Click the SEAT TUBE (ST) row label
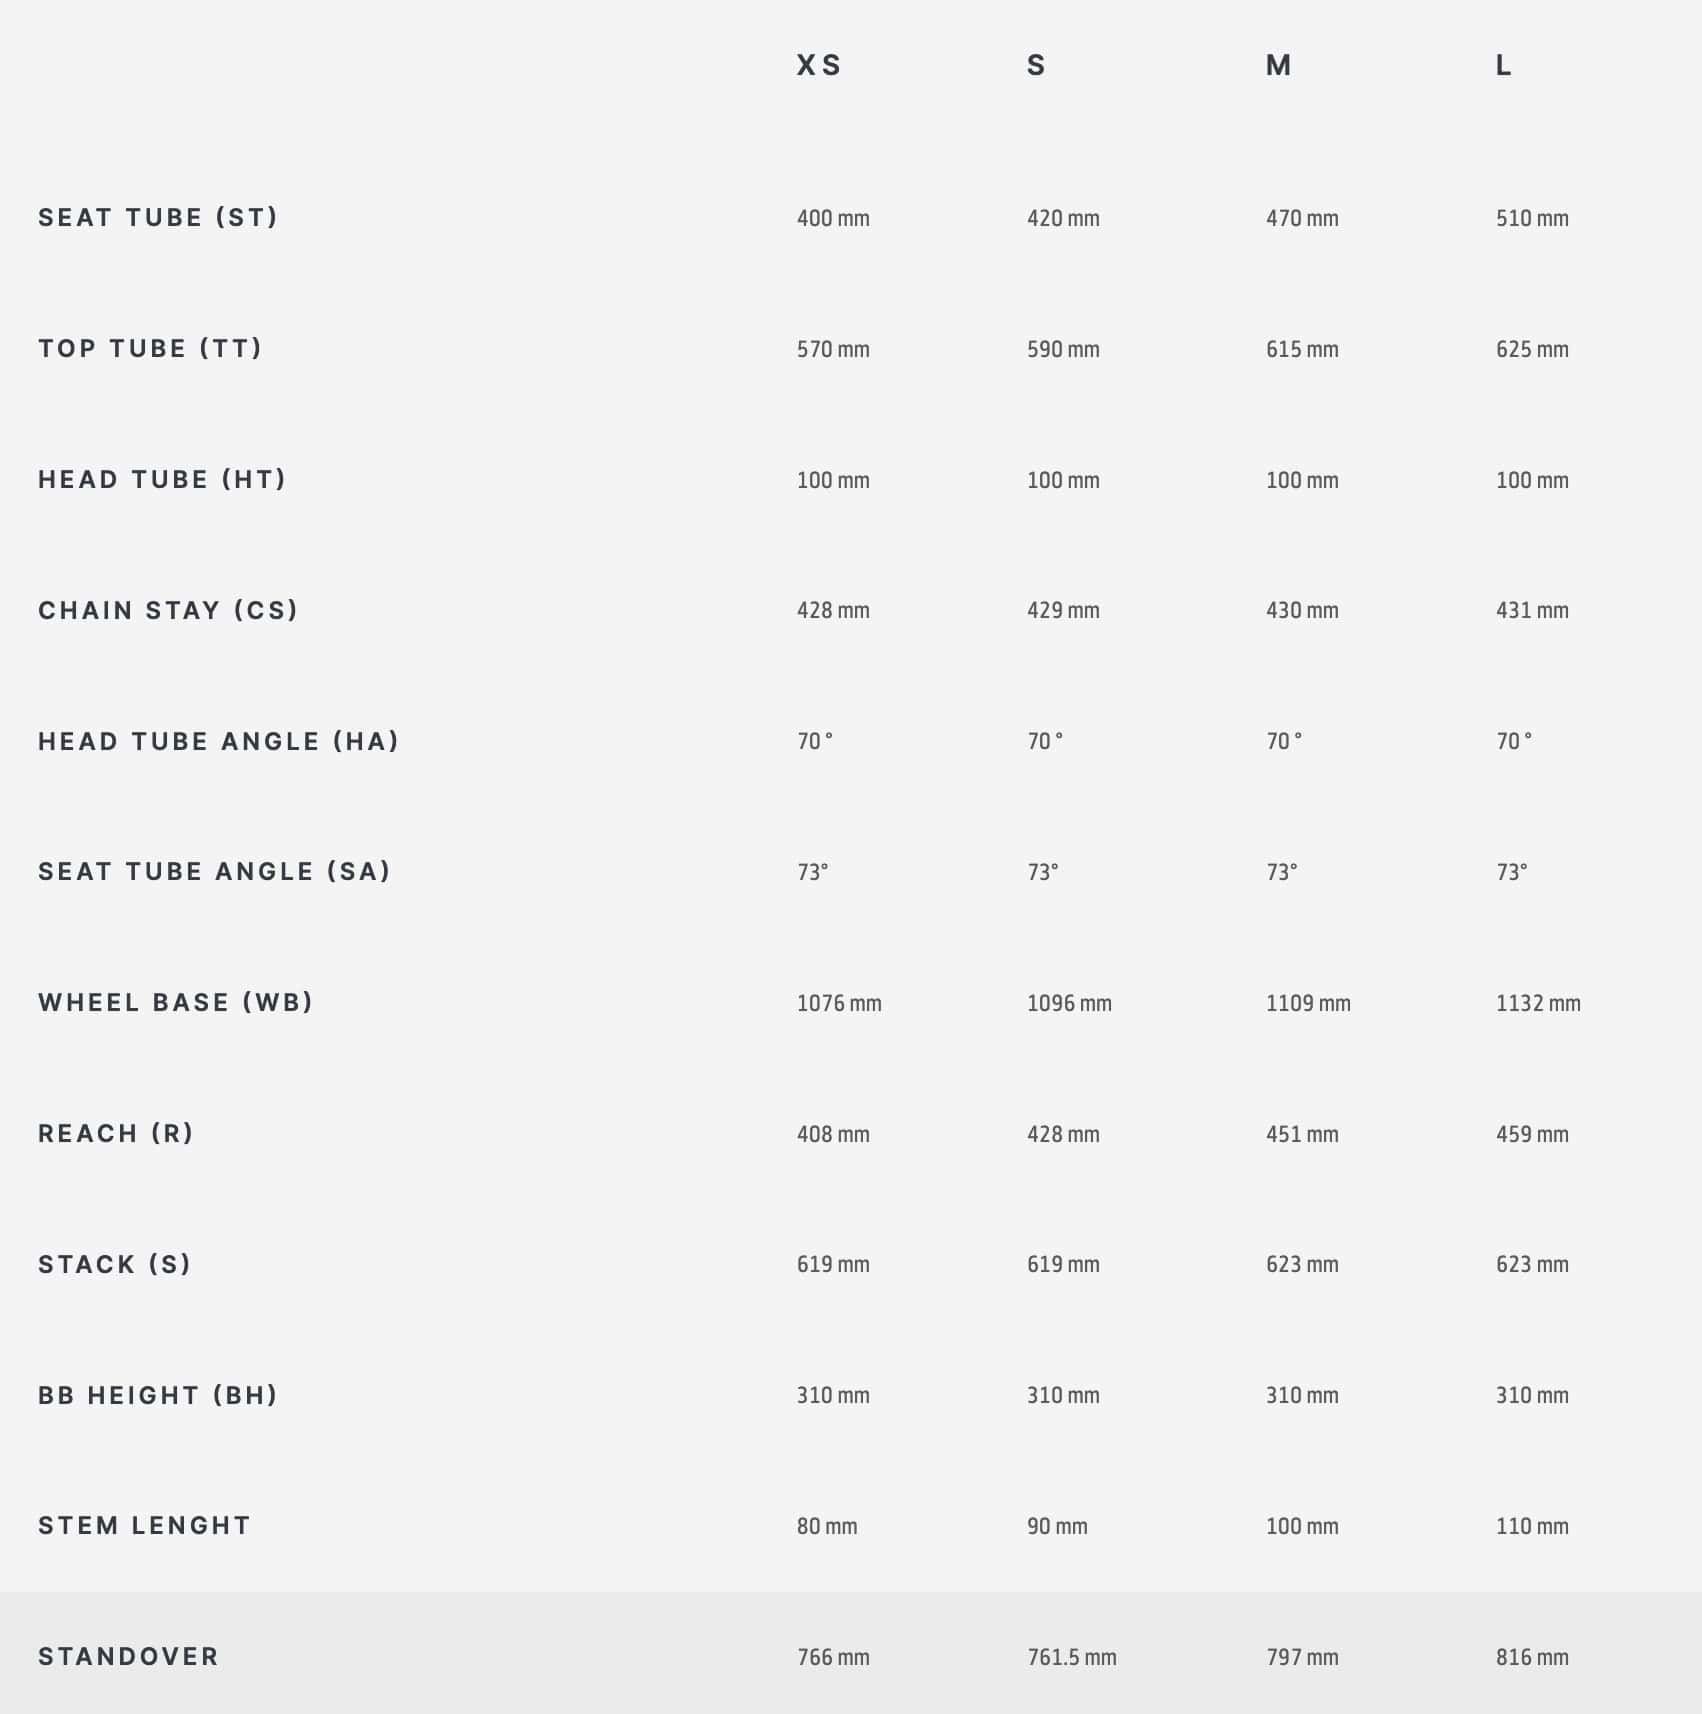Image resolution: width=1702 pixels, height=1714 pixels. pyautogui.click(x=158, y=217)
